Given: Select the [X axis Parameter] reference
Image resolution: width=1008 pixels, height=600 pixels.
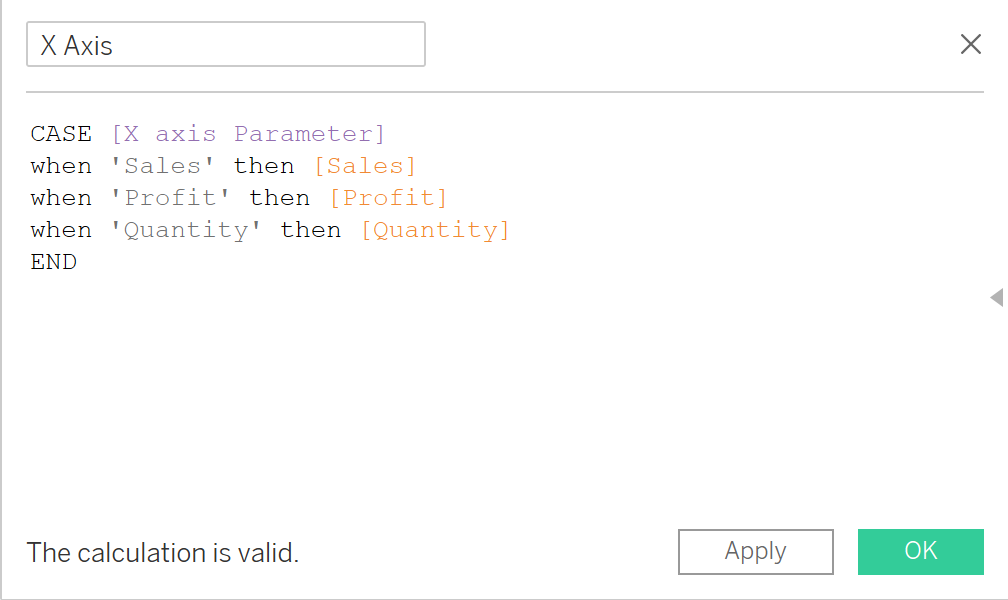Looking at the screenshot, I should pos(248,134).
